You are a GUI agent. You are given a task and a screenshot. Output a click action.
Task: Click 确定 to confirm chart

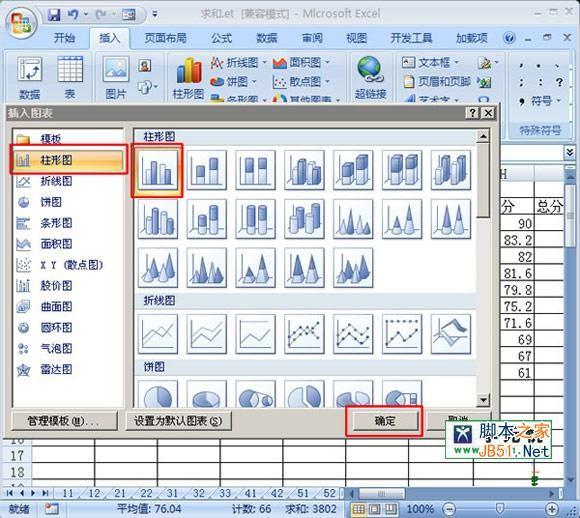[385, 421]
